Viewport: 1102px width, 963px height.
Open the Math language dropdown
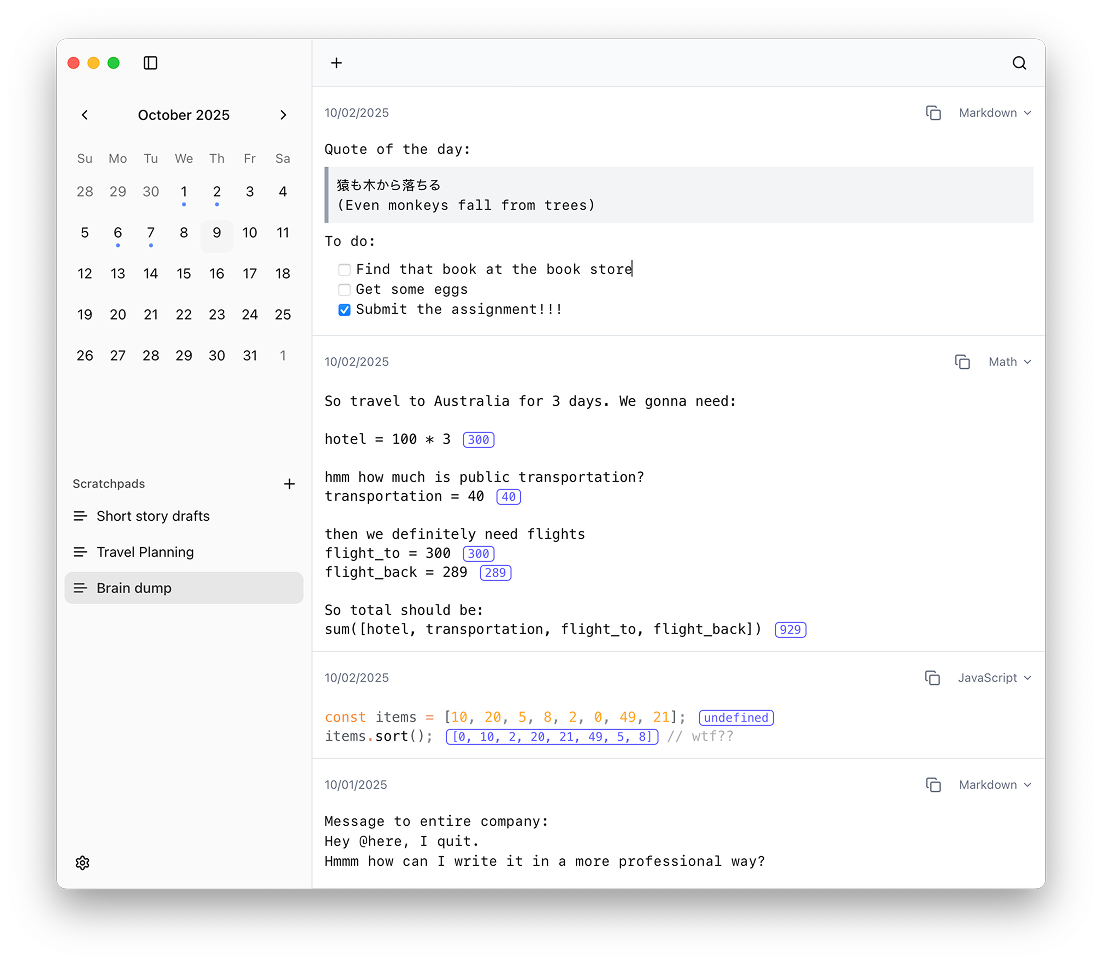pos(1009,362)
